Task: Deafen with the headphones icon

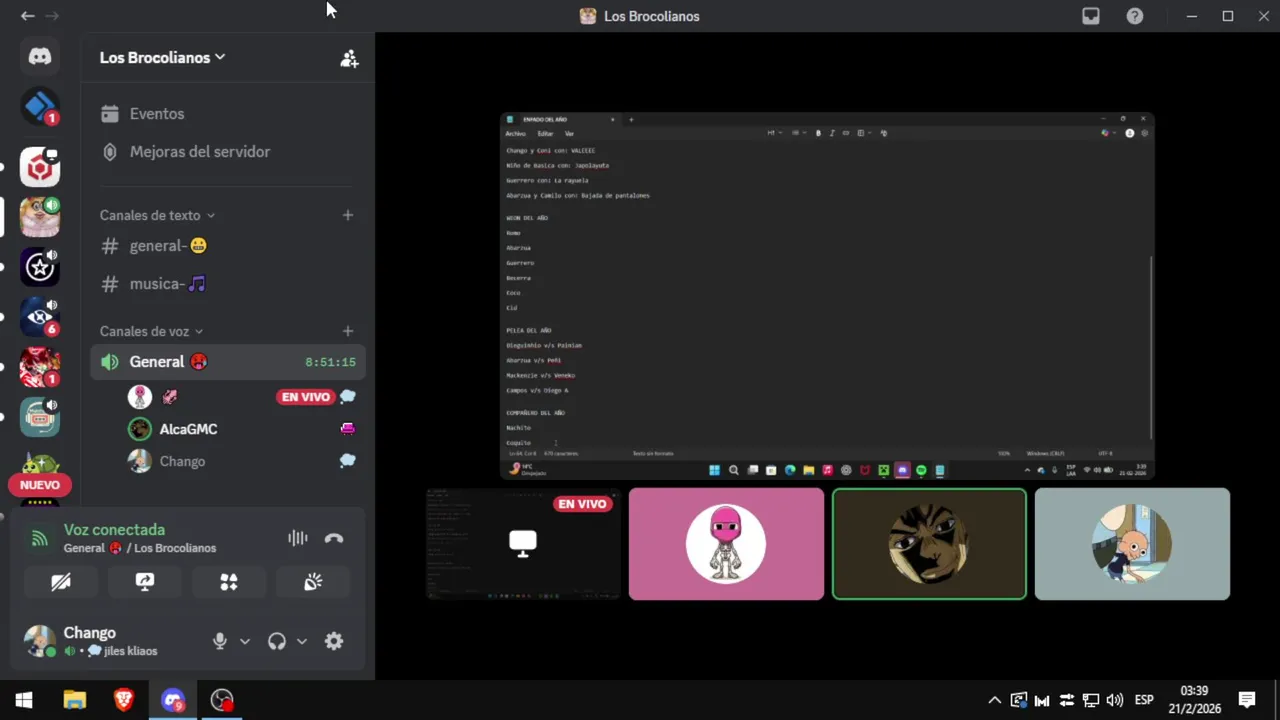Action: [277, 641]
